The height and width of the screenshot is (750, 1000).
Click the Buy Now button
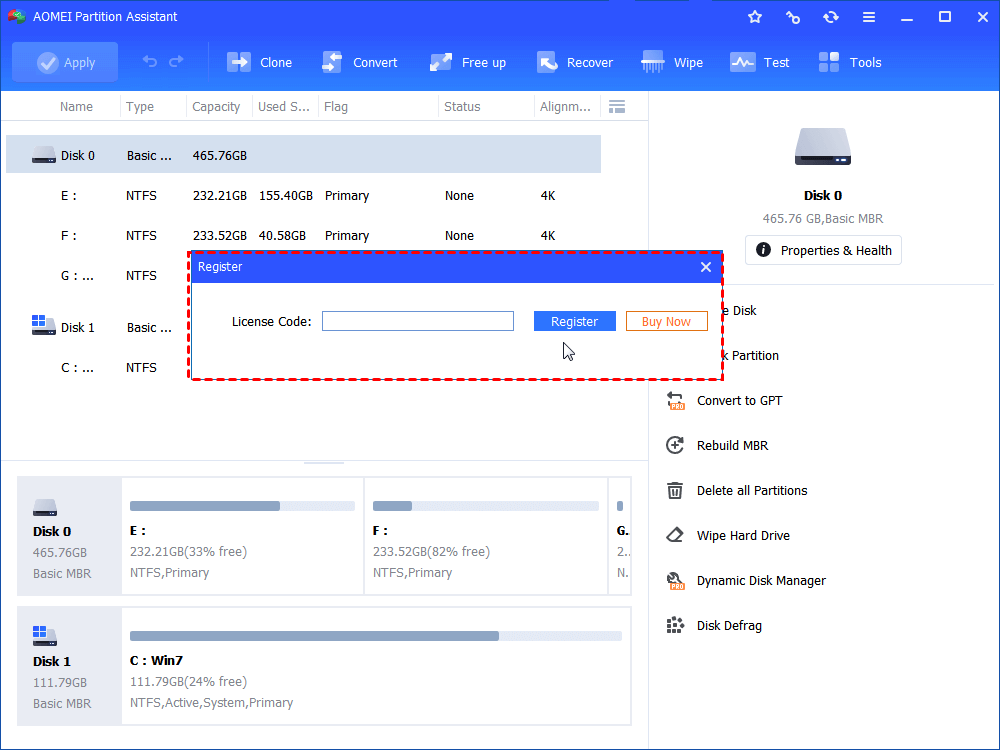pos(666,321)
